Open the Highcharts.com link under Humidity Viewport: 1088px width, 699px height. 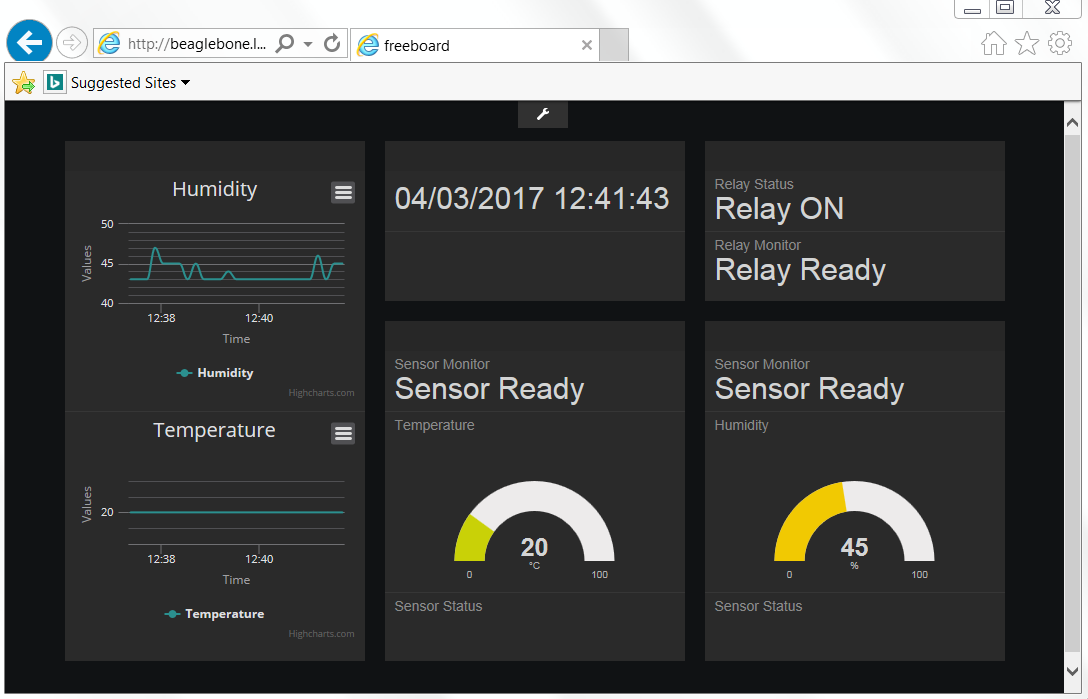[322, 393]
